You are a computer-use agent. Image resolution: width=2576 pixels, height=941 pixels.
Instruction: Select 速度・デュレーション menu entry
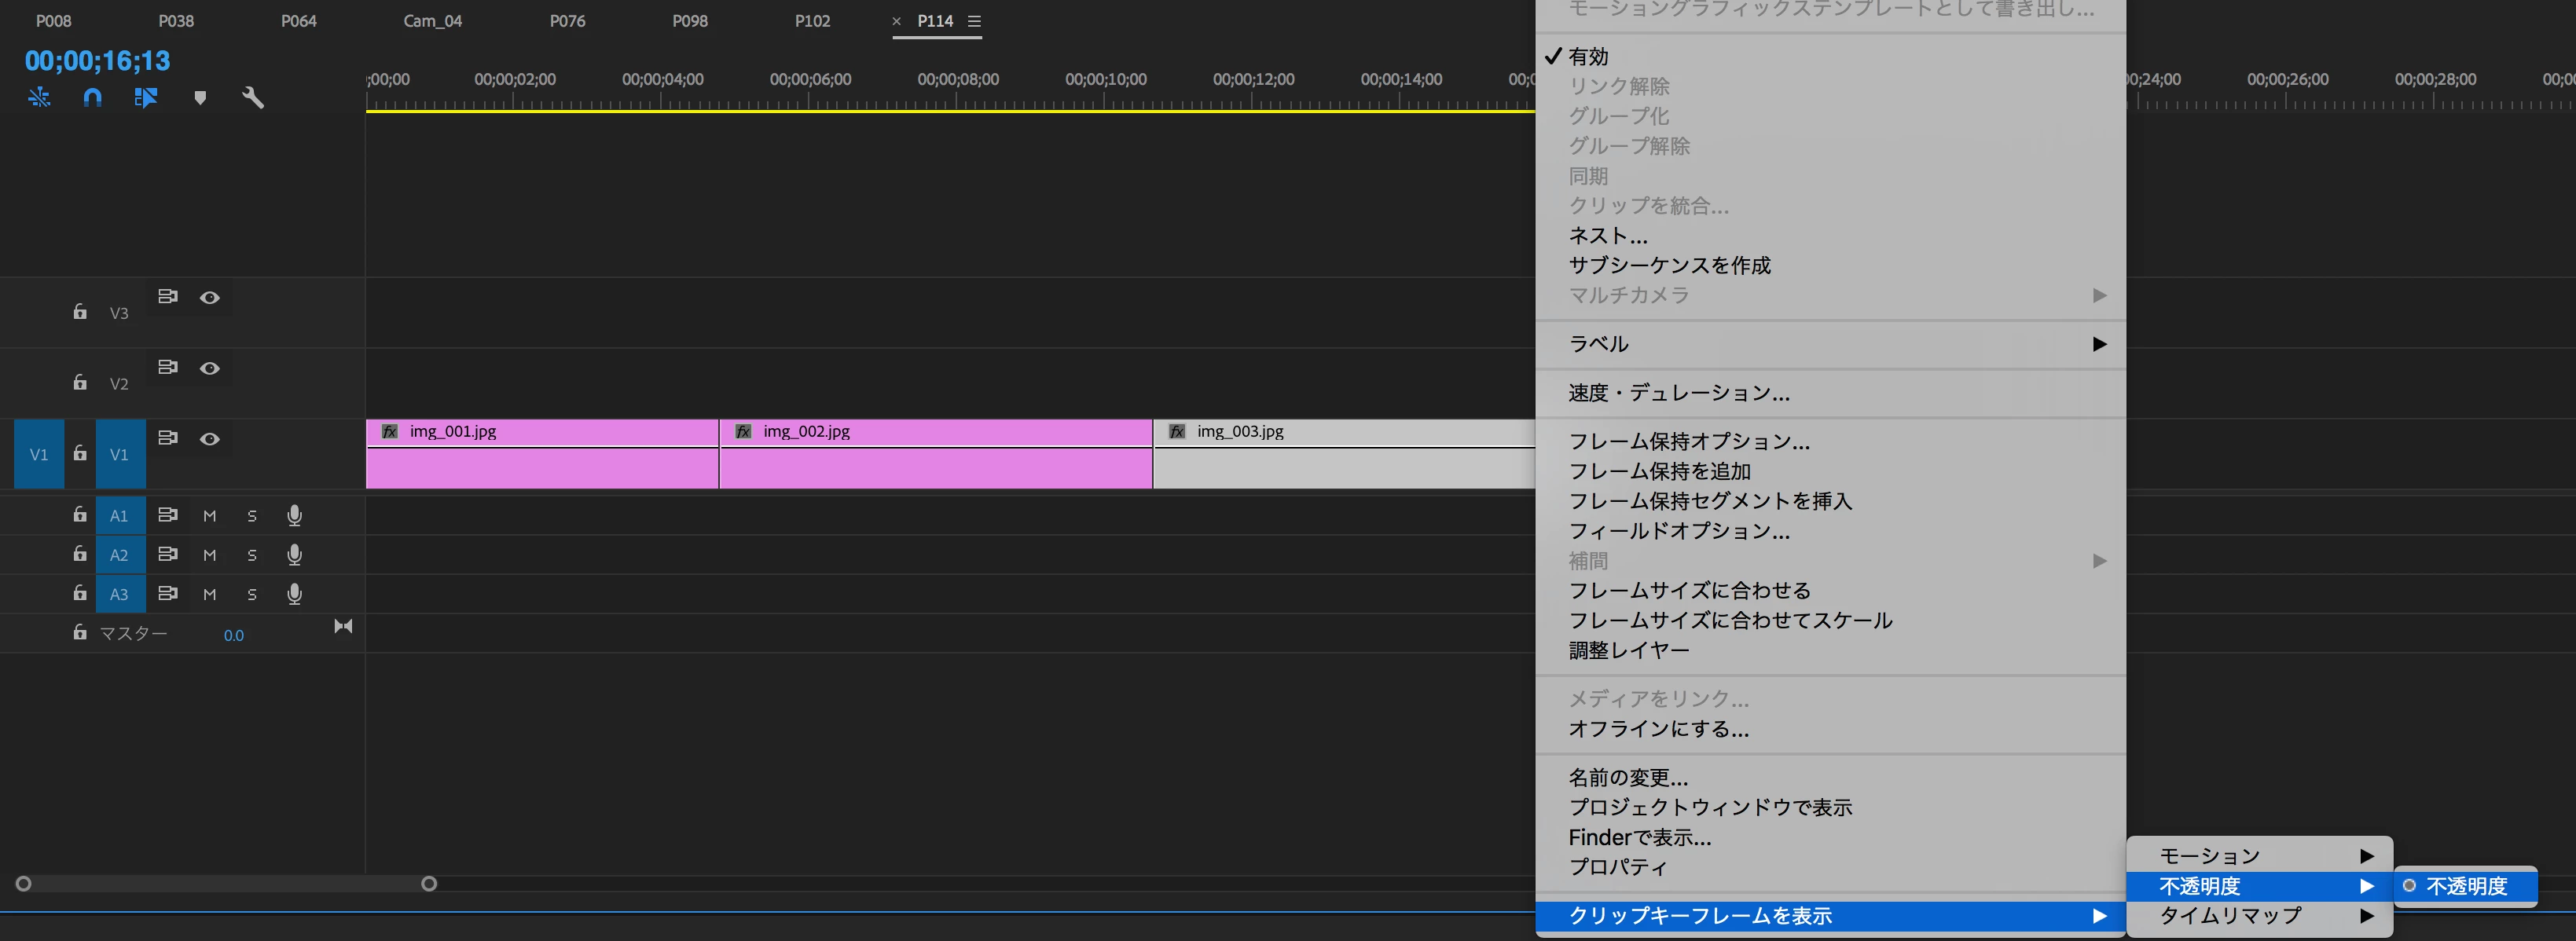[1679, 393]
